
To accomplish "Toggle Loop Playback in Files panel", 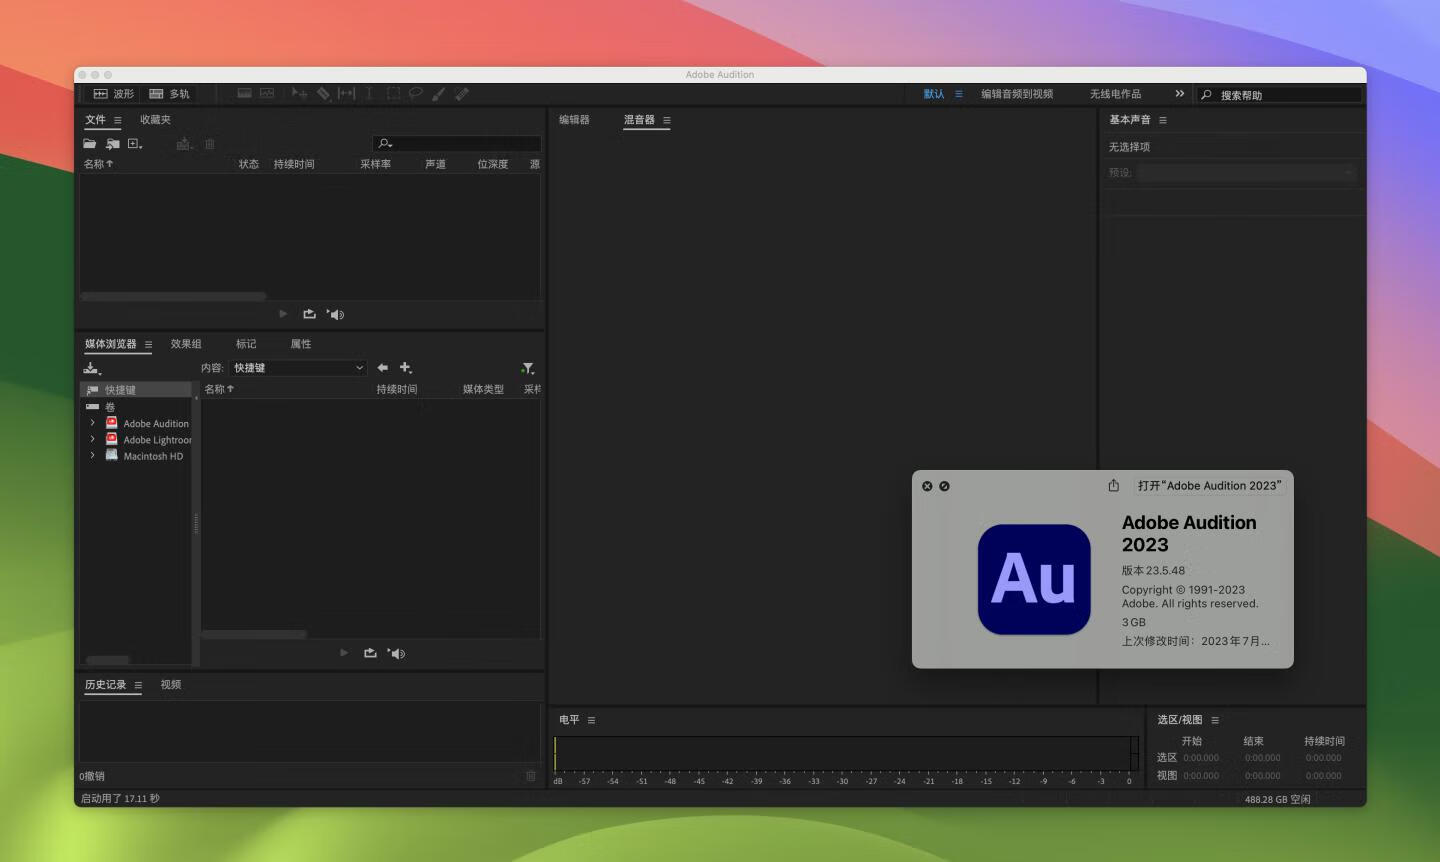I will (x=309, y=314).
